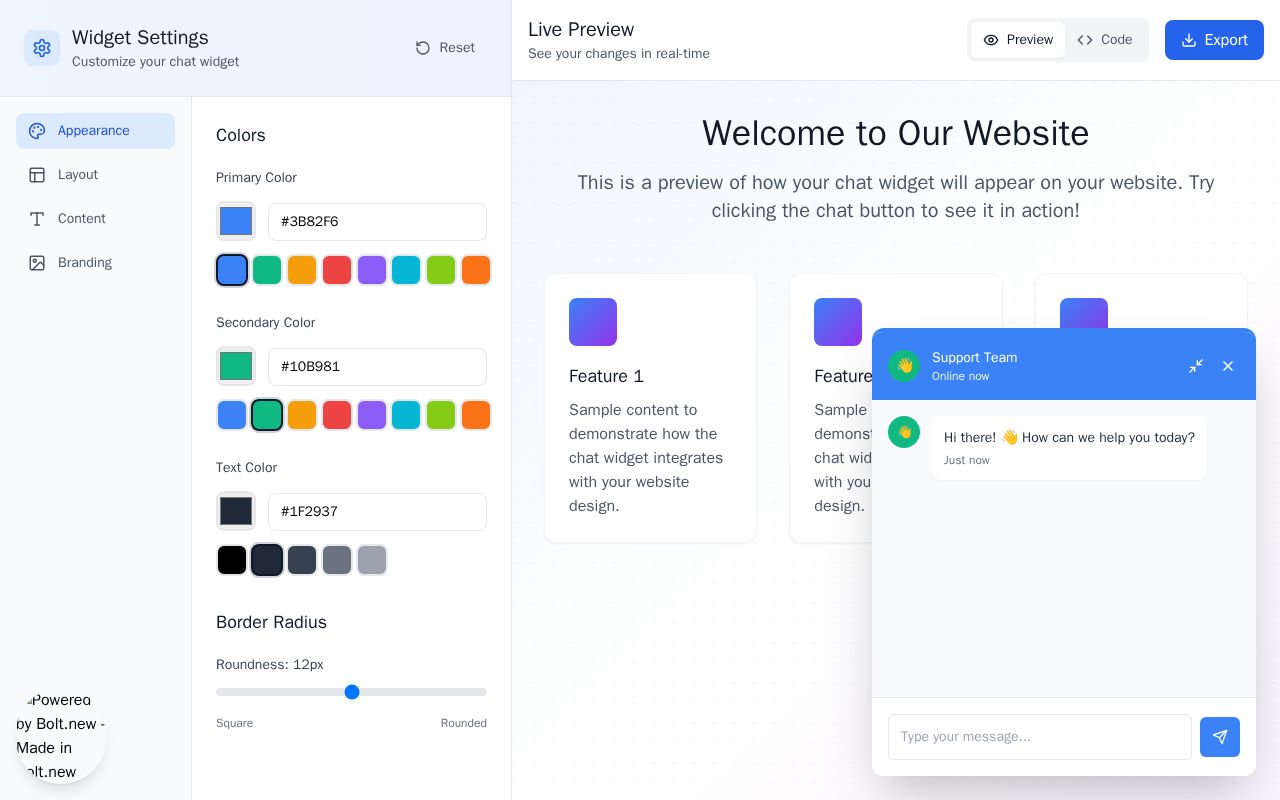The image size is (1280, 800).
Task: Click the 'Online now' status text
Action: pos(960,376)
